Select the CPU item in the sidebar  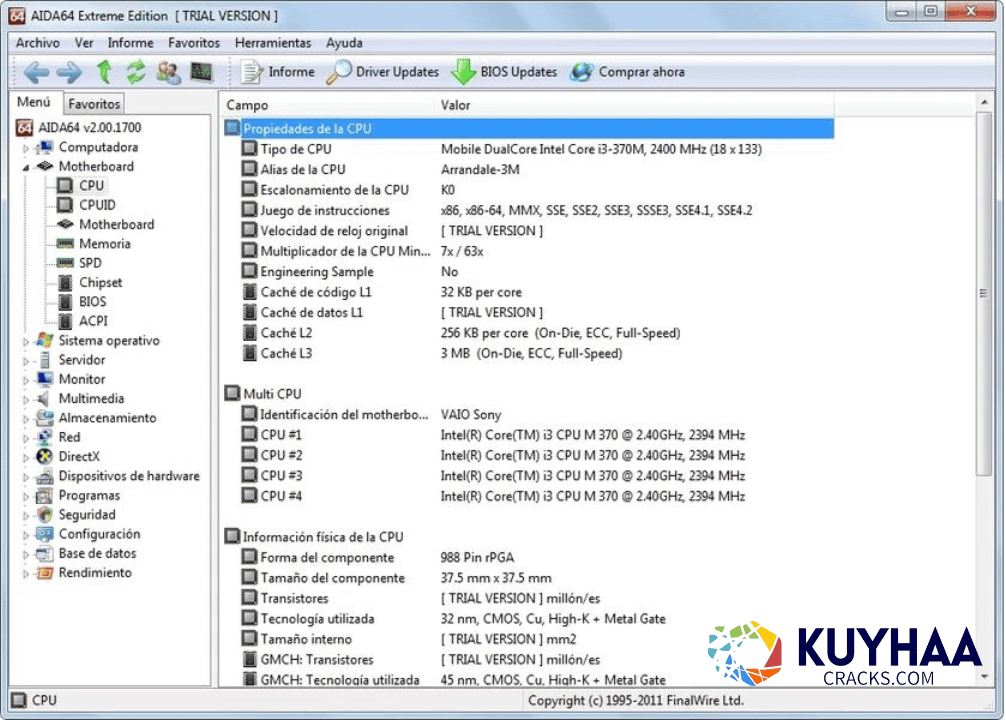[91, 185]
